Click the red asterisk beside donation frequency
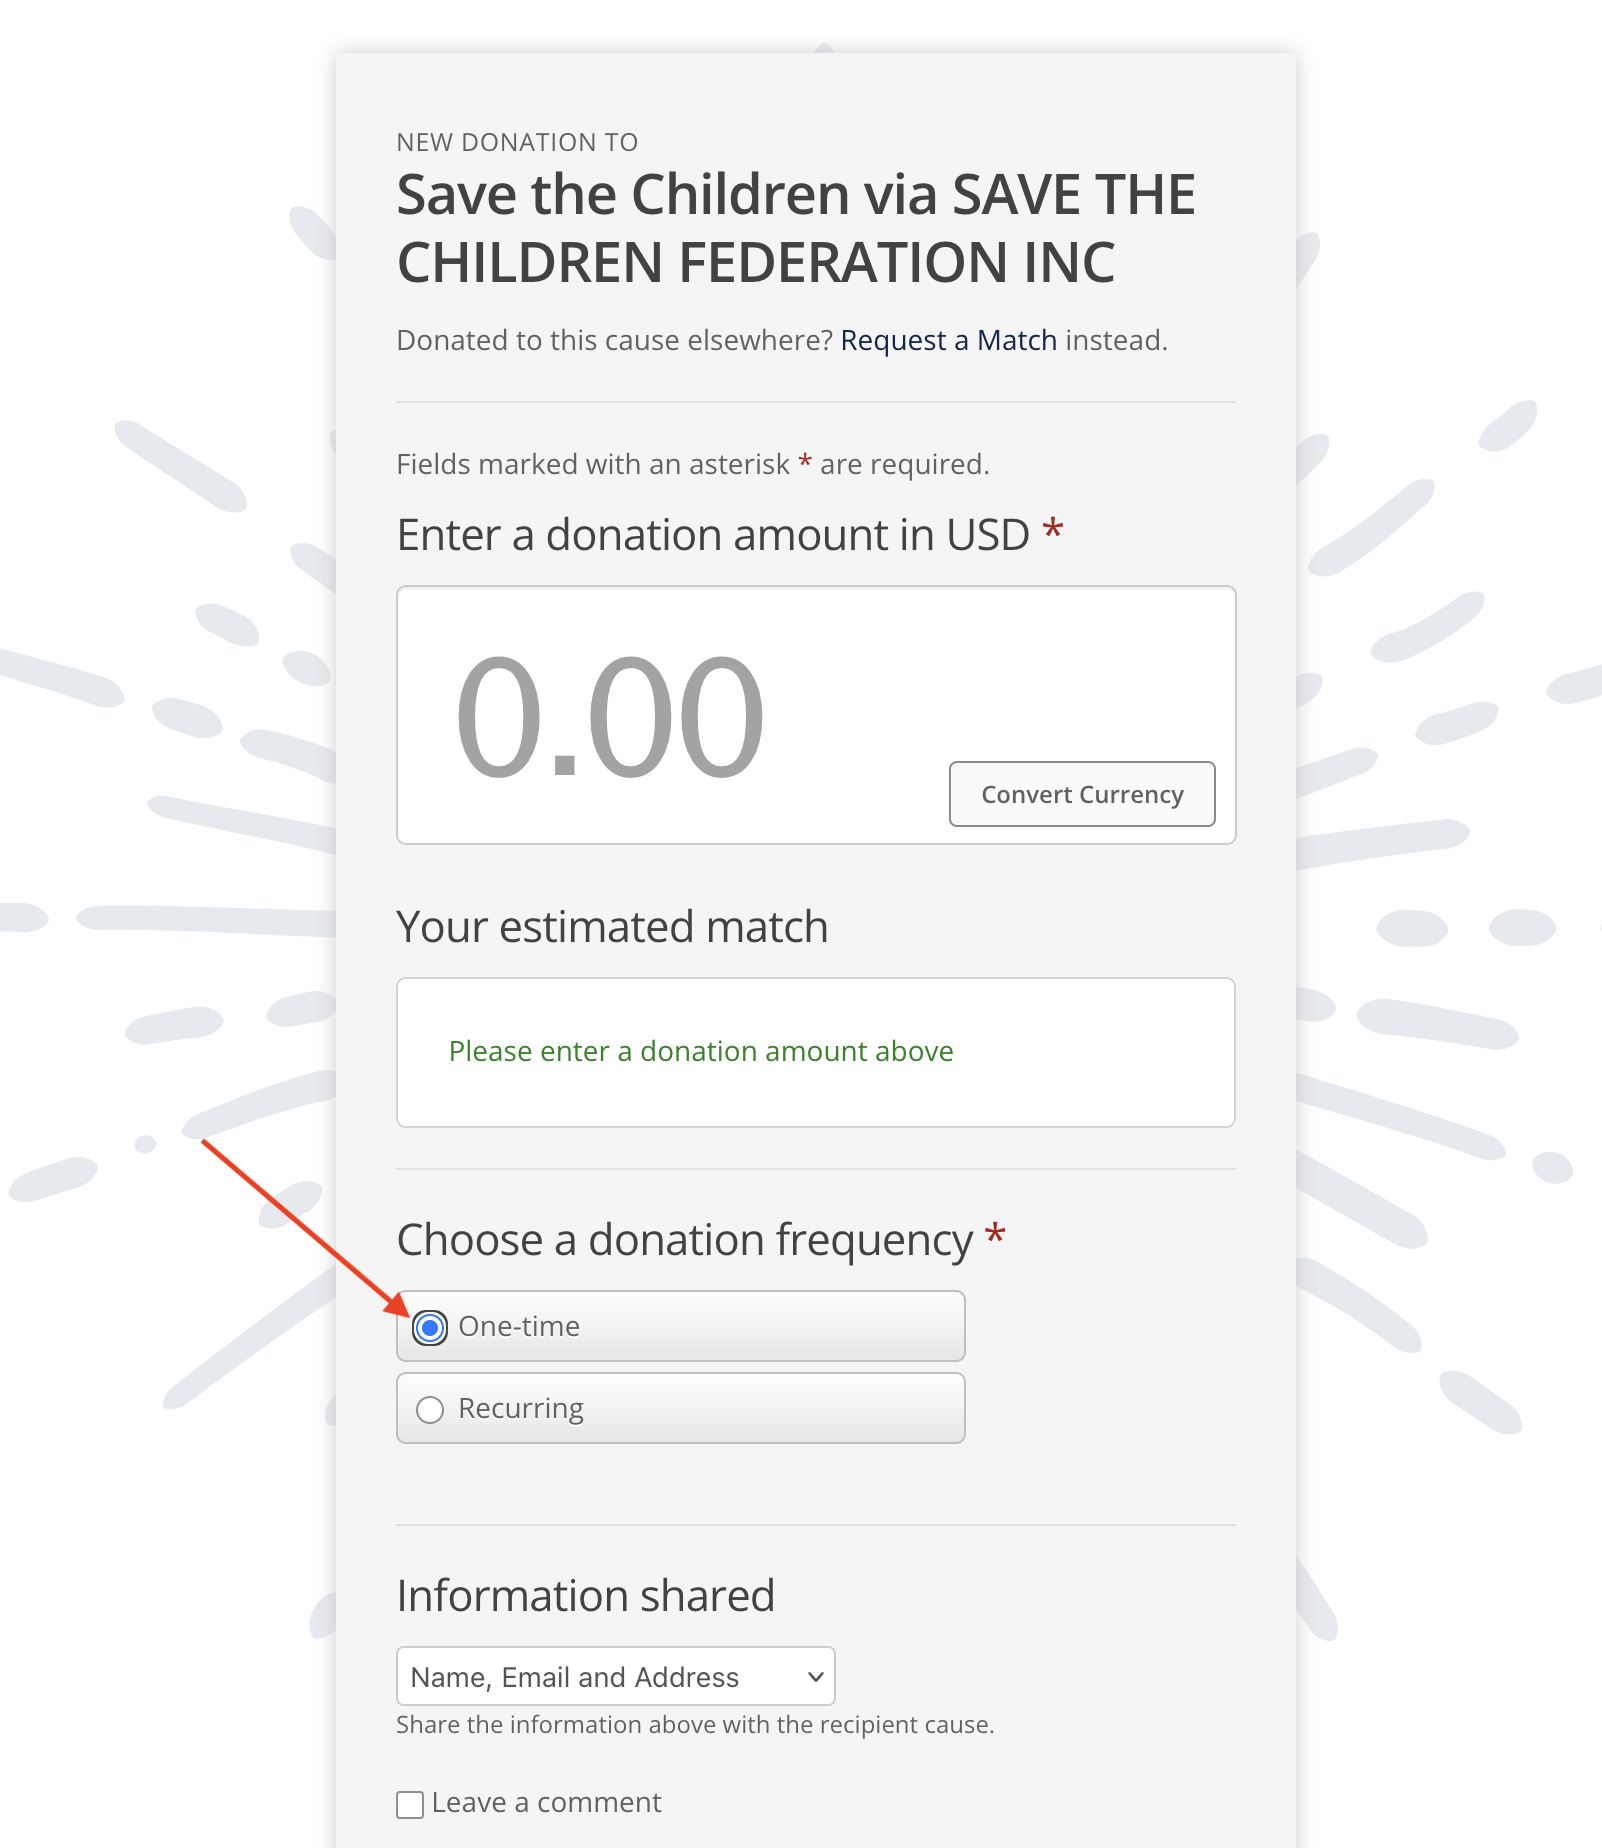This screenshot has width=1602, height=1848. 995,1236
